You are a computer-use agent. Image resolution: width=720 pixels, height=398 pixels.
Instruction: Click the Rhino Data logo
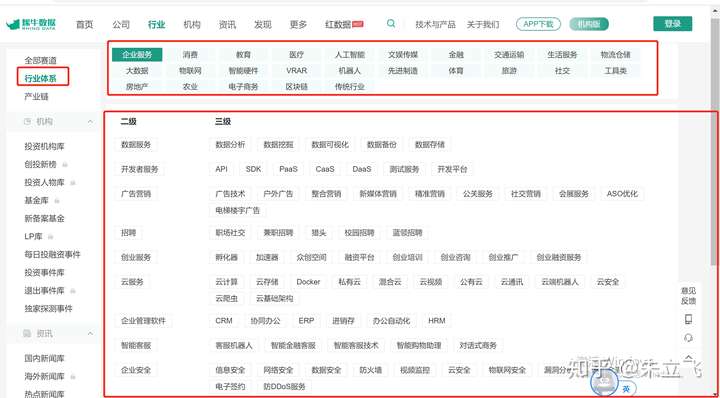click(31, 24)
